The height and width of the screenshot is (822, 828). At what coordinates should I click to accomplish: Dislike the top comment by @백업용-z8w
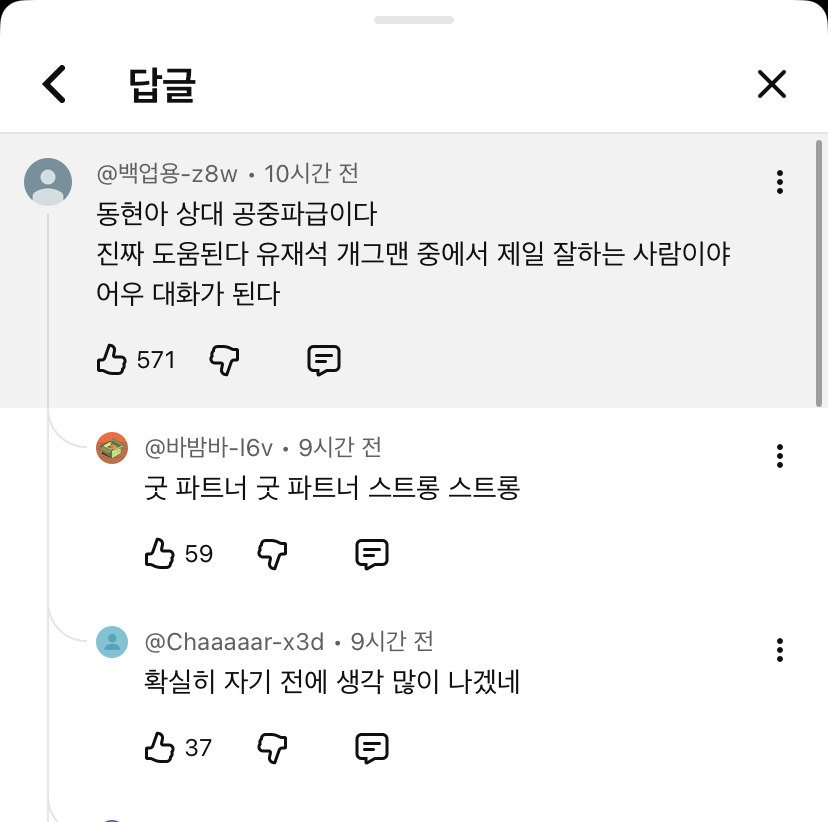click(x=224, y=360)
